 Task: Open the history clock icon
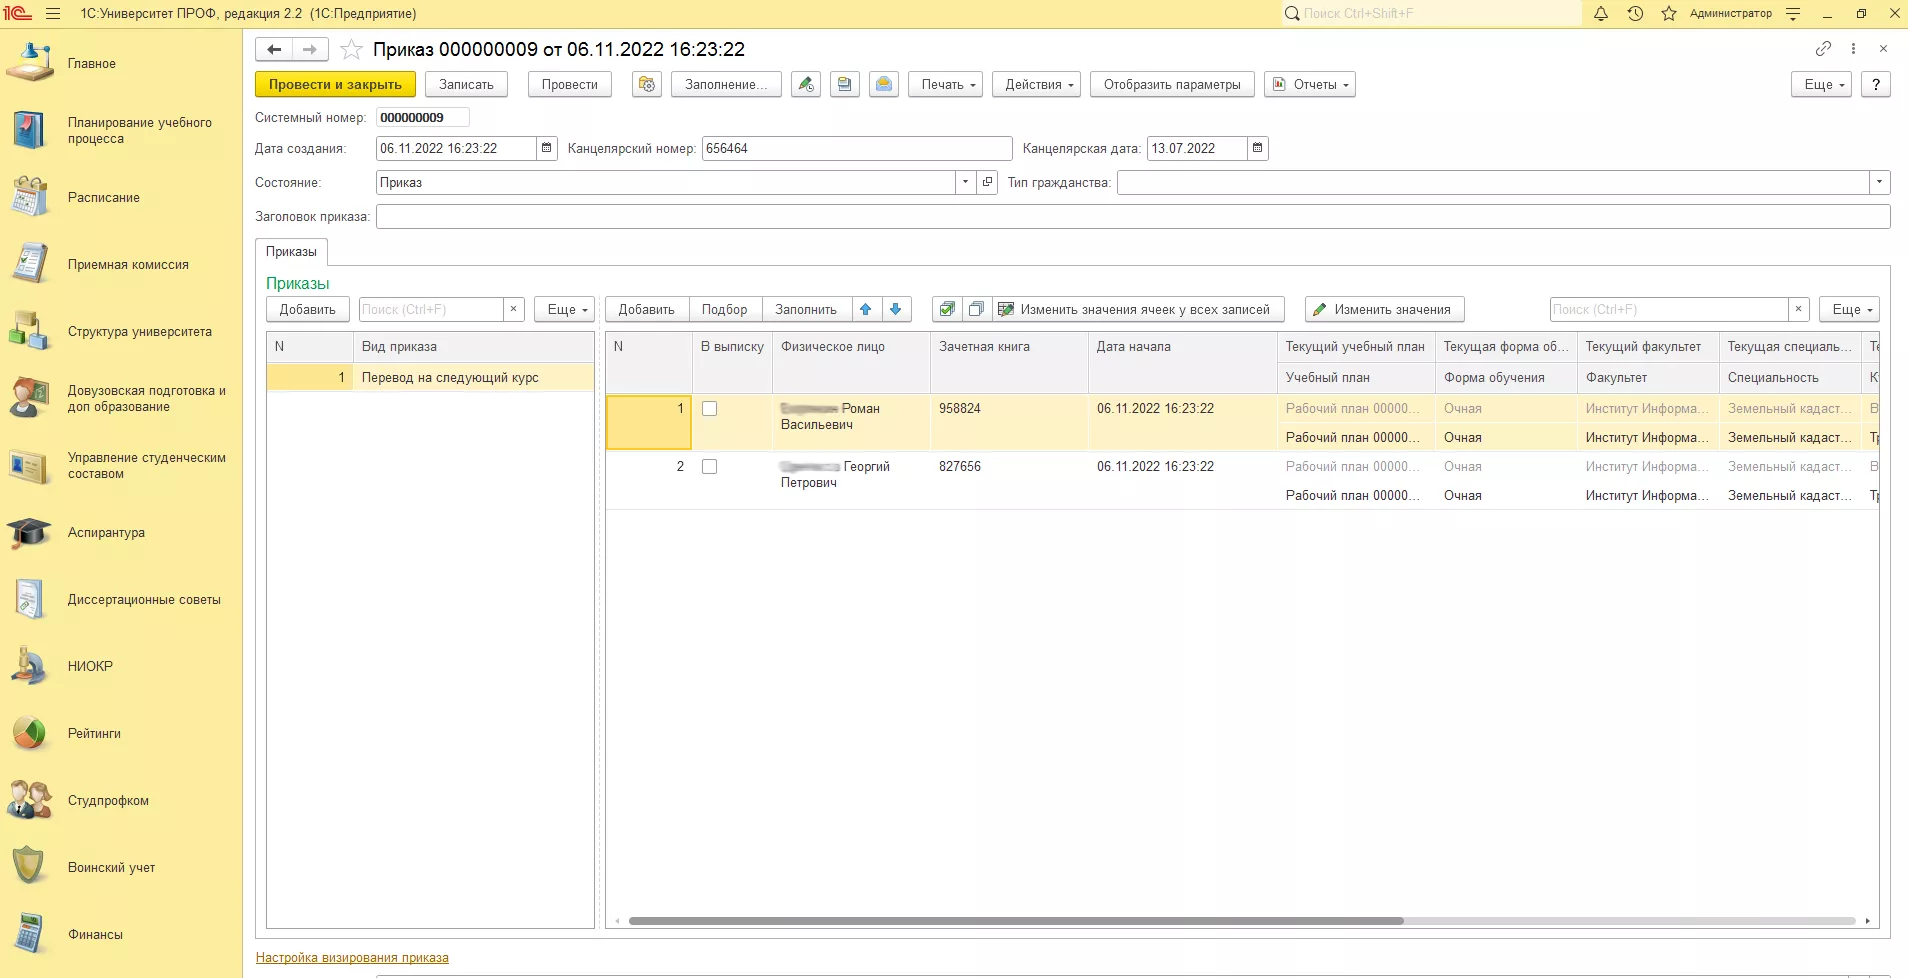point(1635,14)
